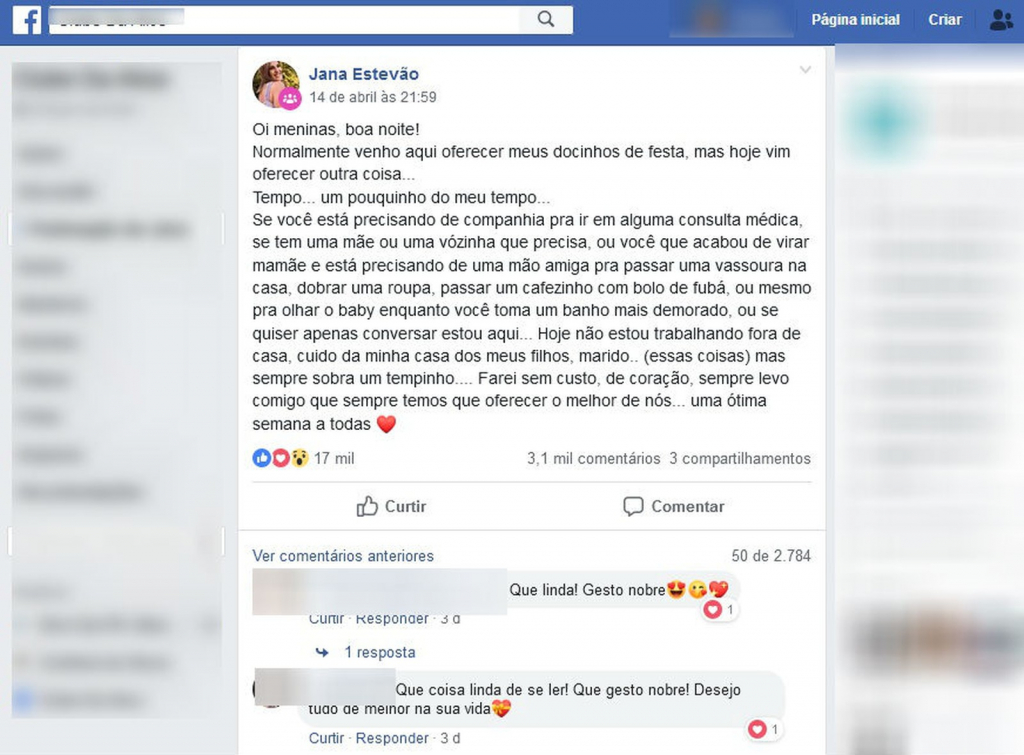
Task: Click the 3 compartilhamentos link
Action: point(740,458)
